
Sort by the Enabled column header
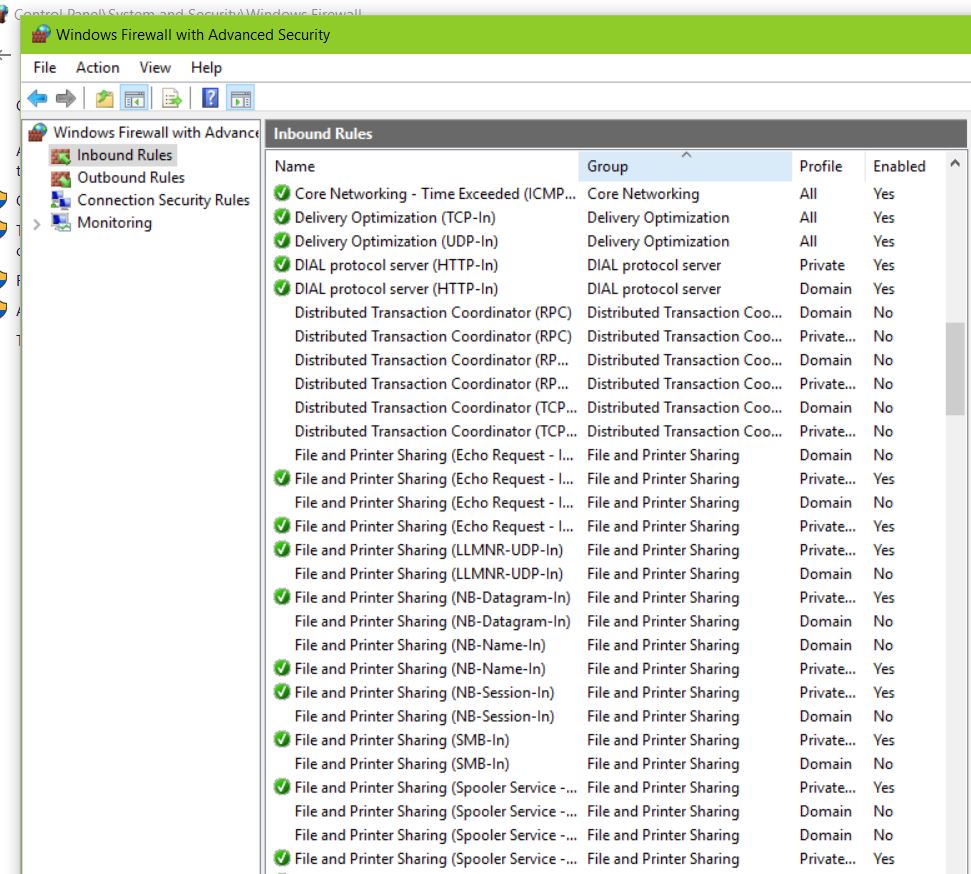pos(904,166)
